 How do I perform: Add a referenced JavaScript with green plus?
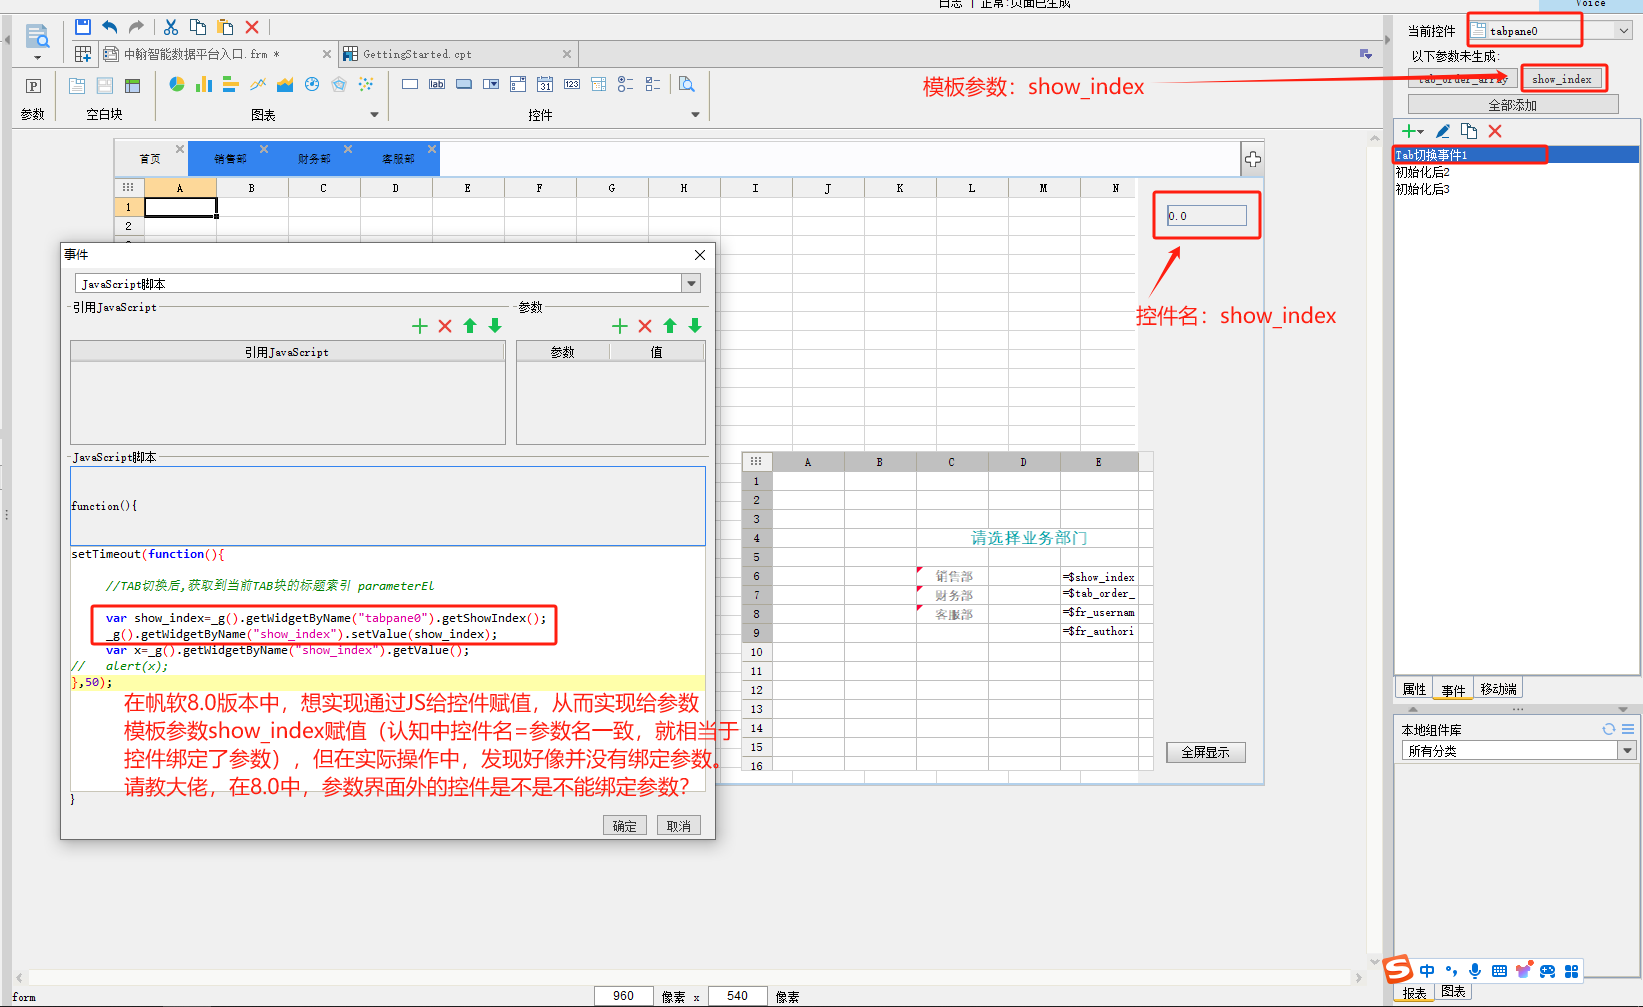[420, 326]
